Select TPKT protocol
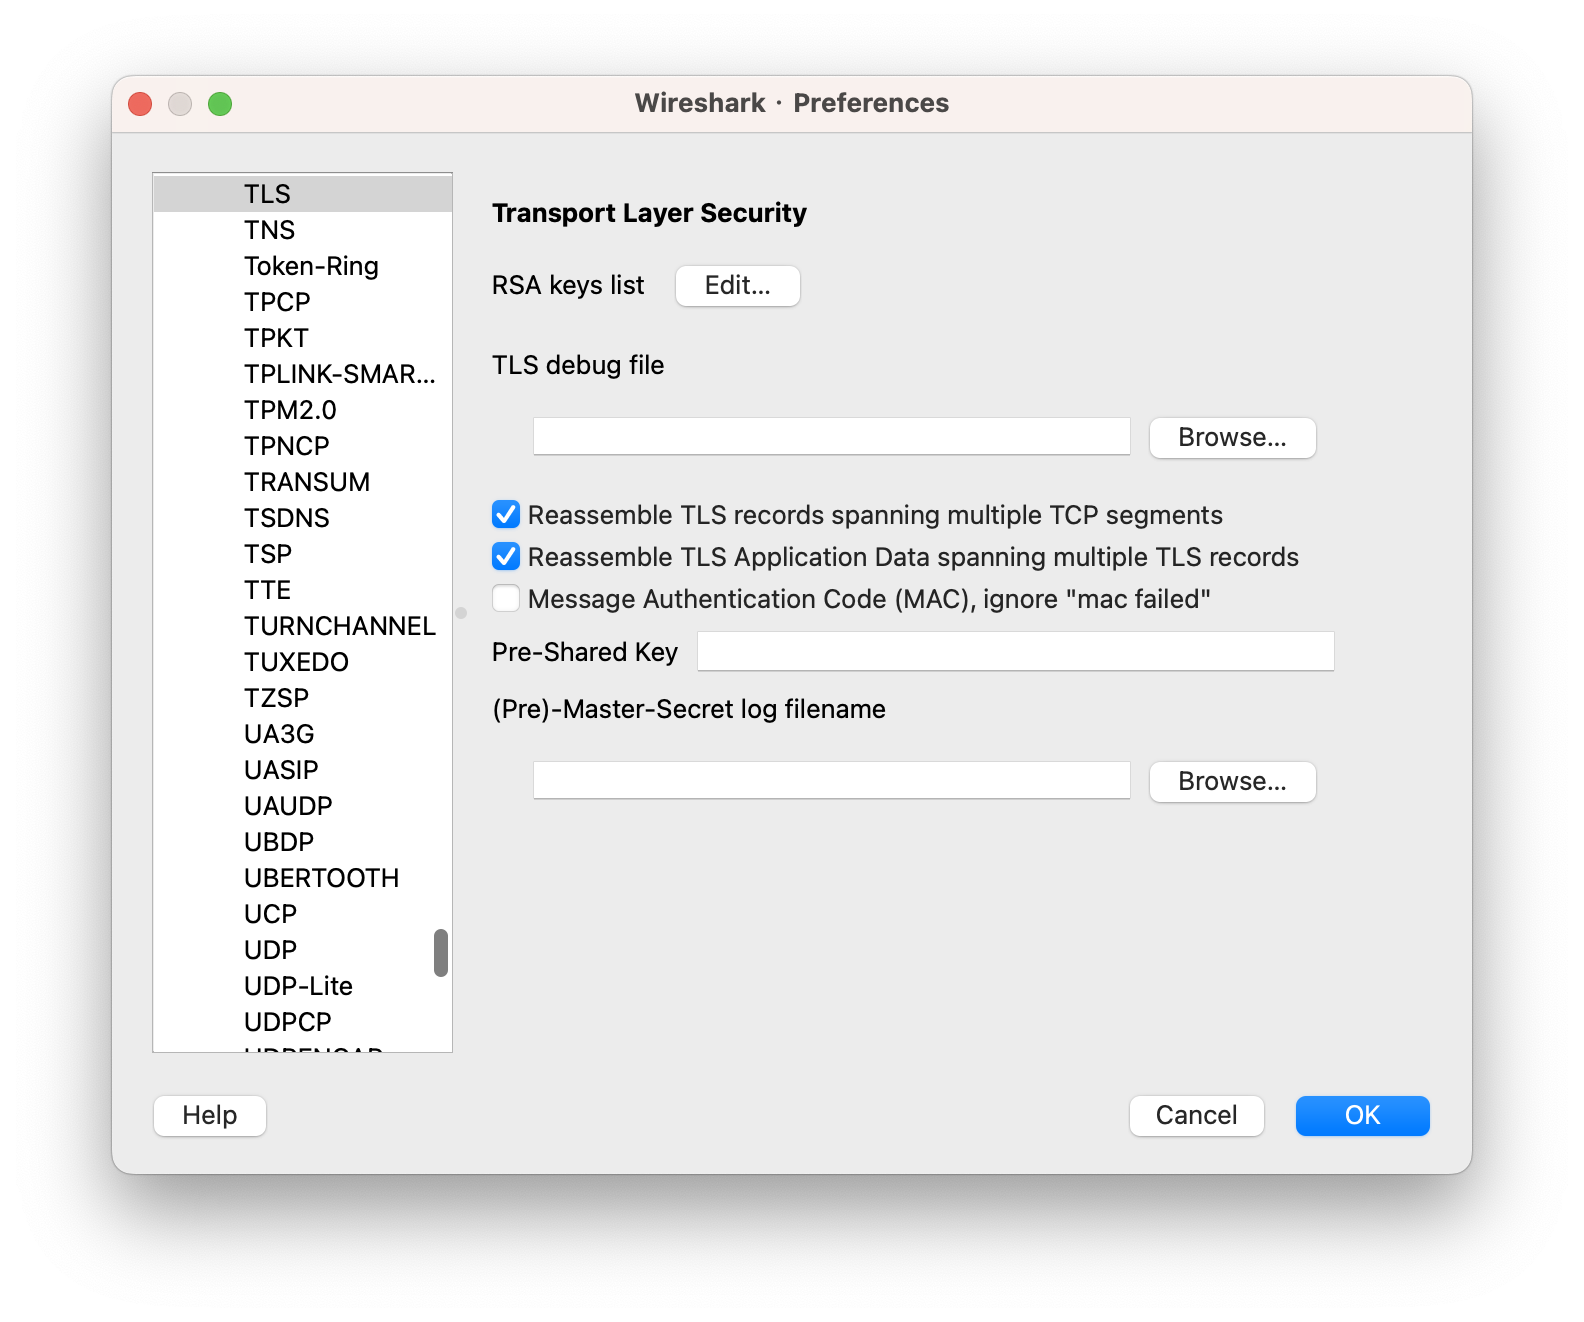This screenshot has width=1584, height=1322. 302,338
